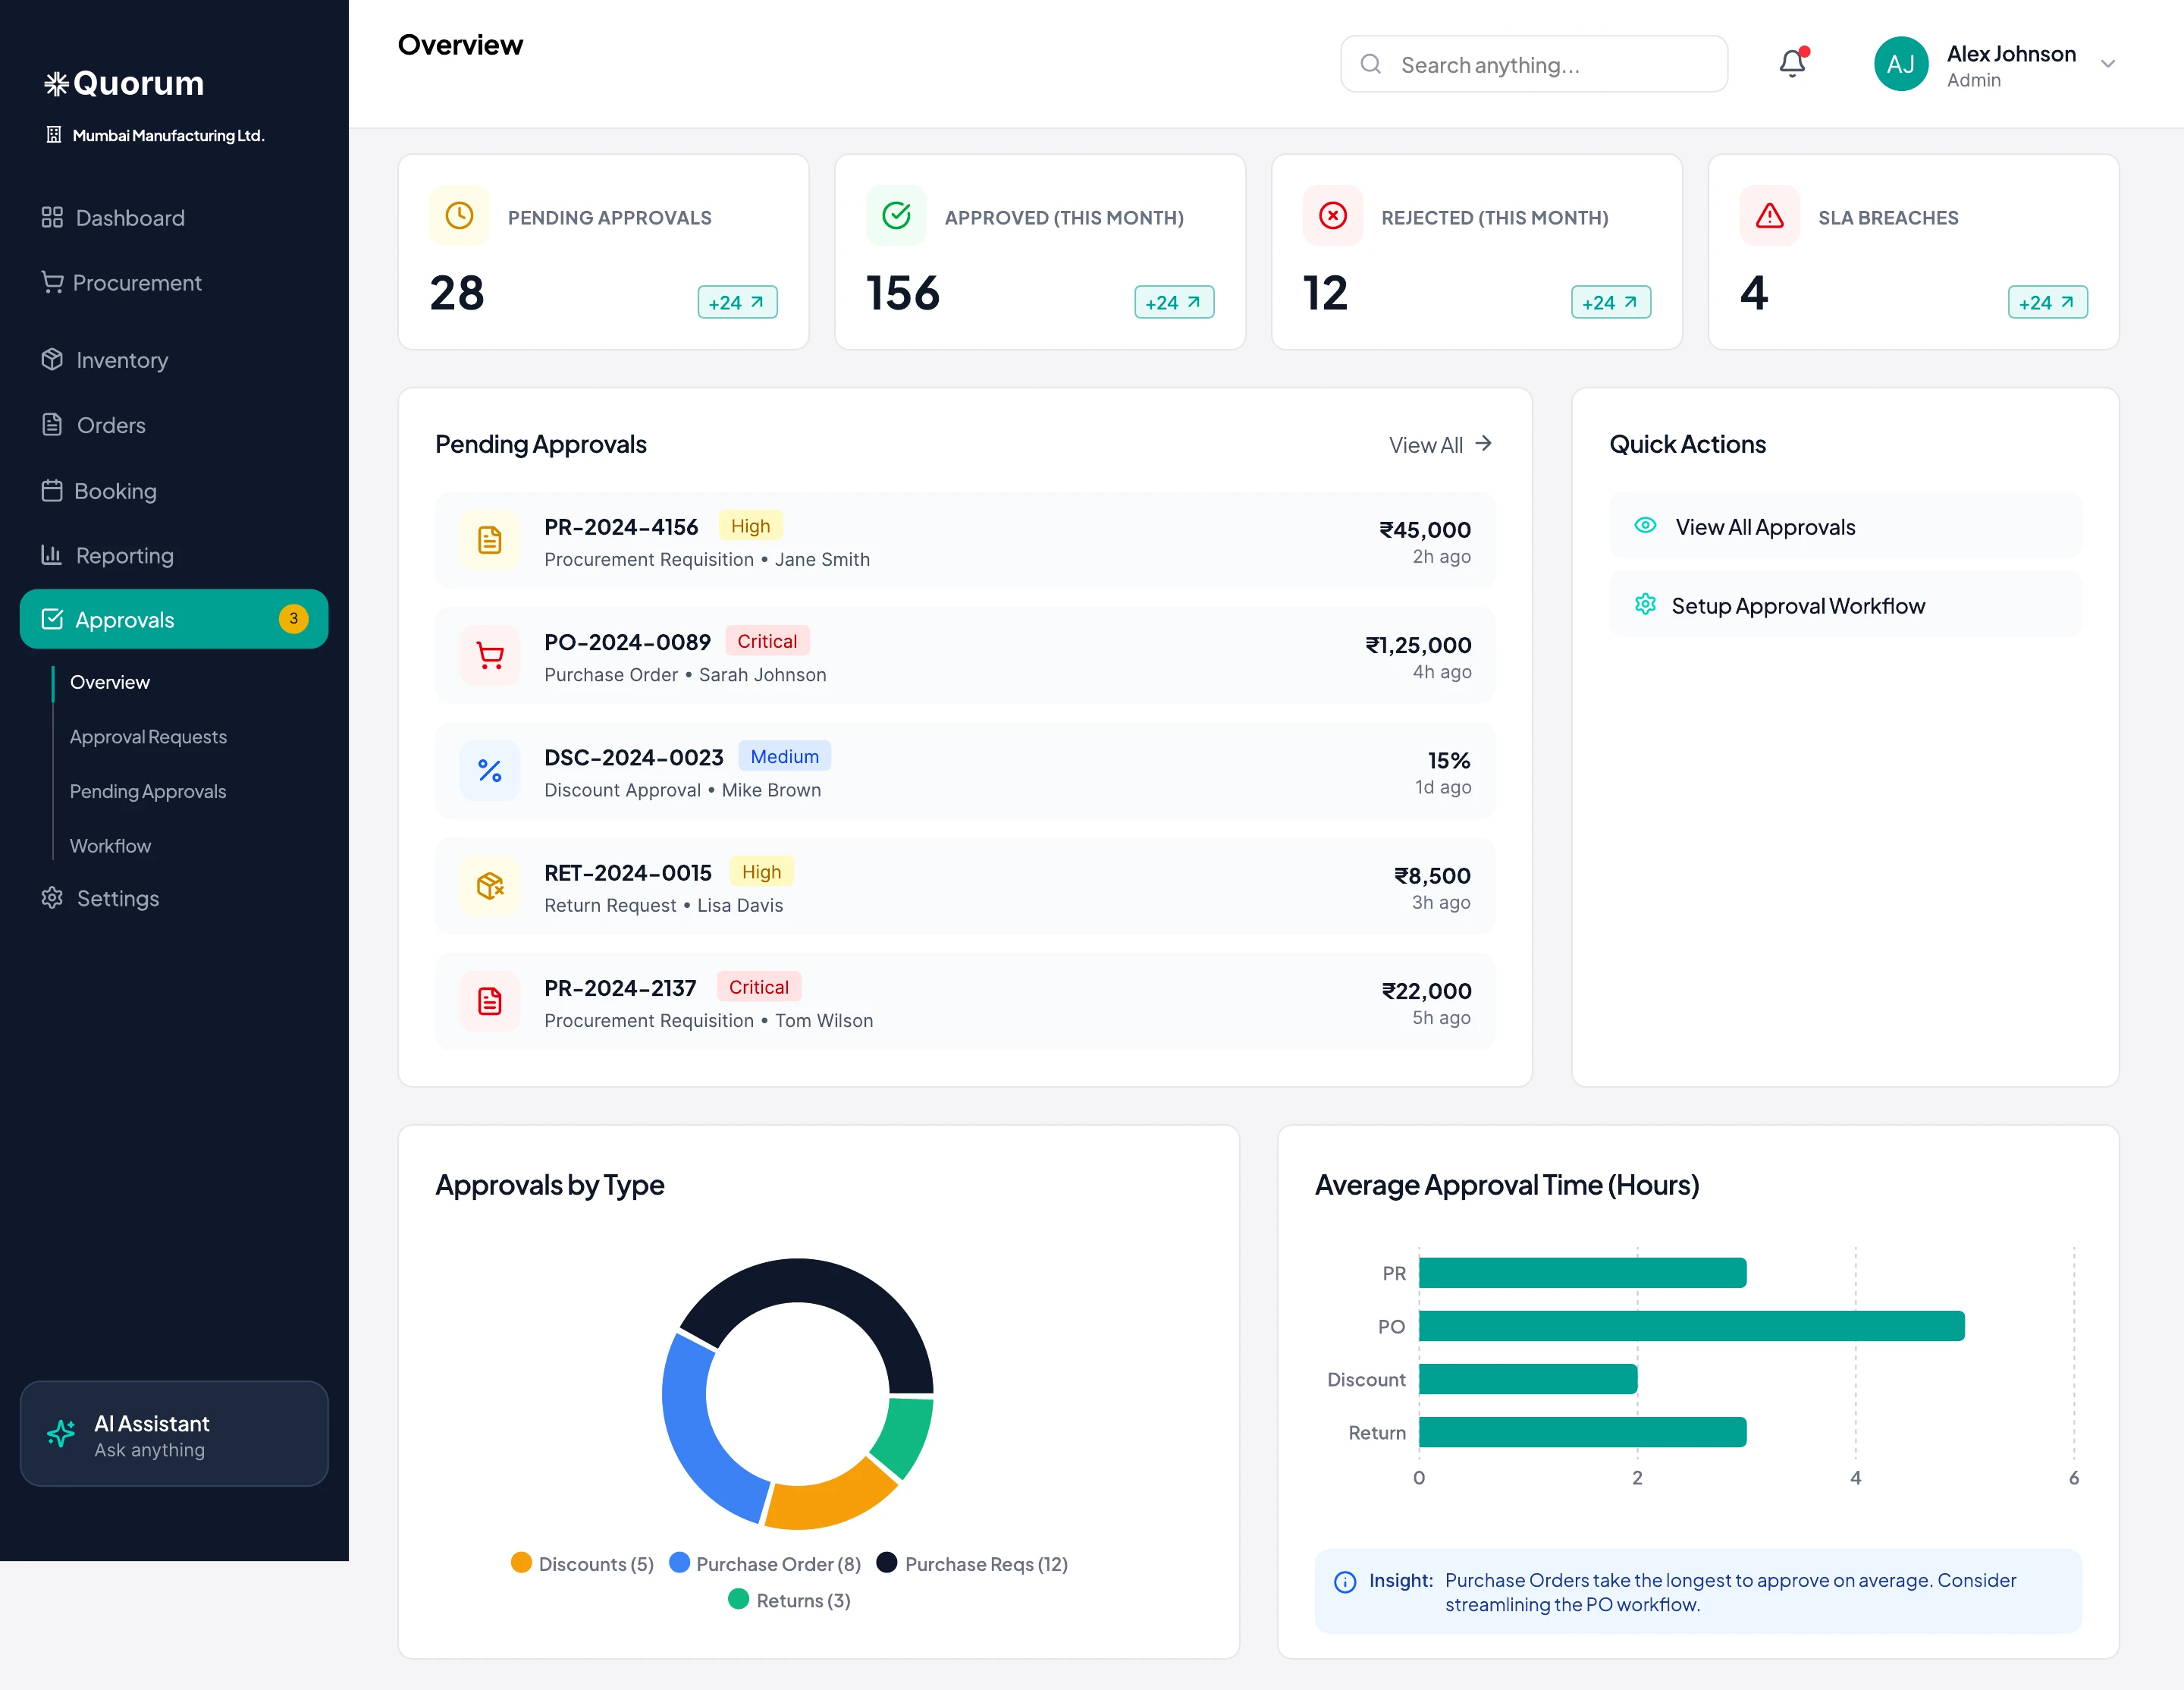
Task: Expand the Alex Johnson account dropdown chevron
Action: click(x=2108, y=64)
